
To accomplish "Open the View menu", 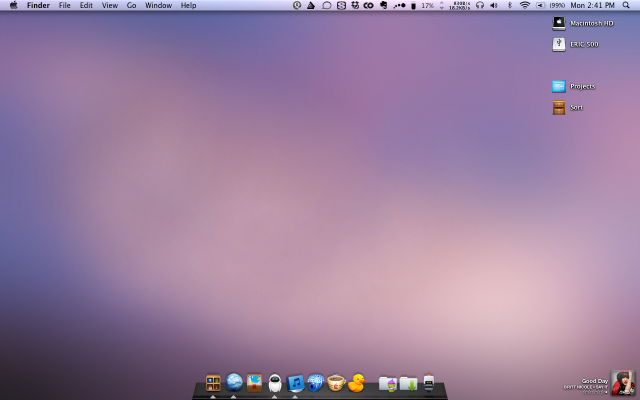I will coord(110,5).
